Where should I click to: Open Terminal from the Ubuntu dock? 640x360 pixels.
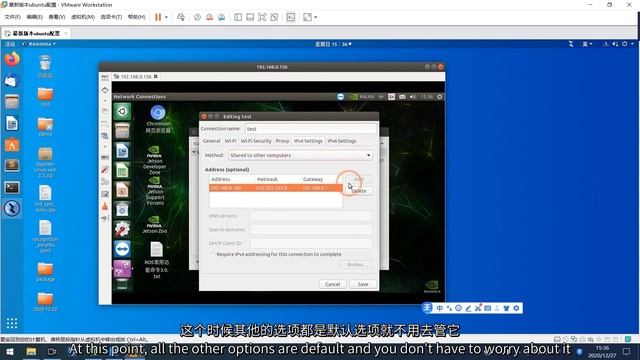[x=12, y=187]
